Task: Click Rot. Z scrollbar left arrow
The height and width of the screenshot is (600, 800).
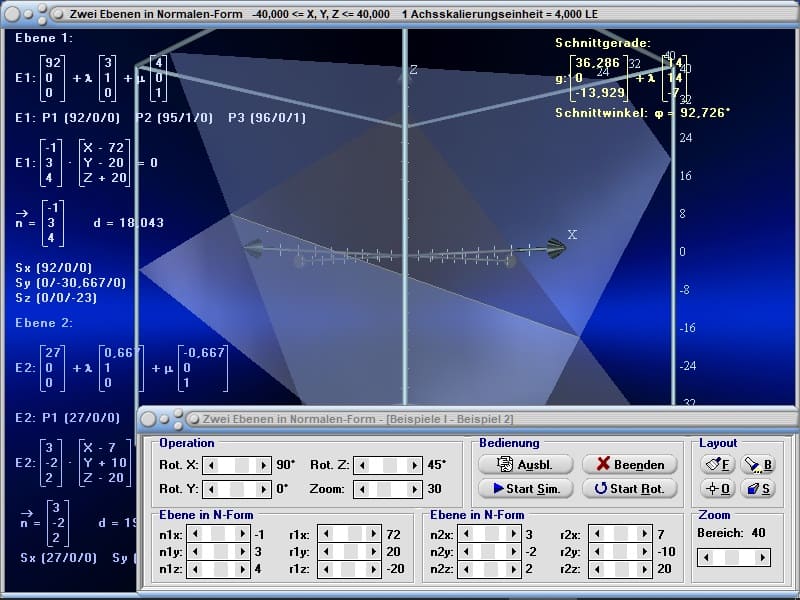Action: click(x=362, y=465)
